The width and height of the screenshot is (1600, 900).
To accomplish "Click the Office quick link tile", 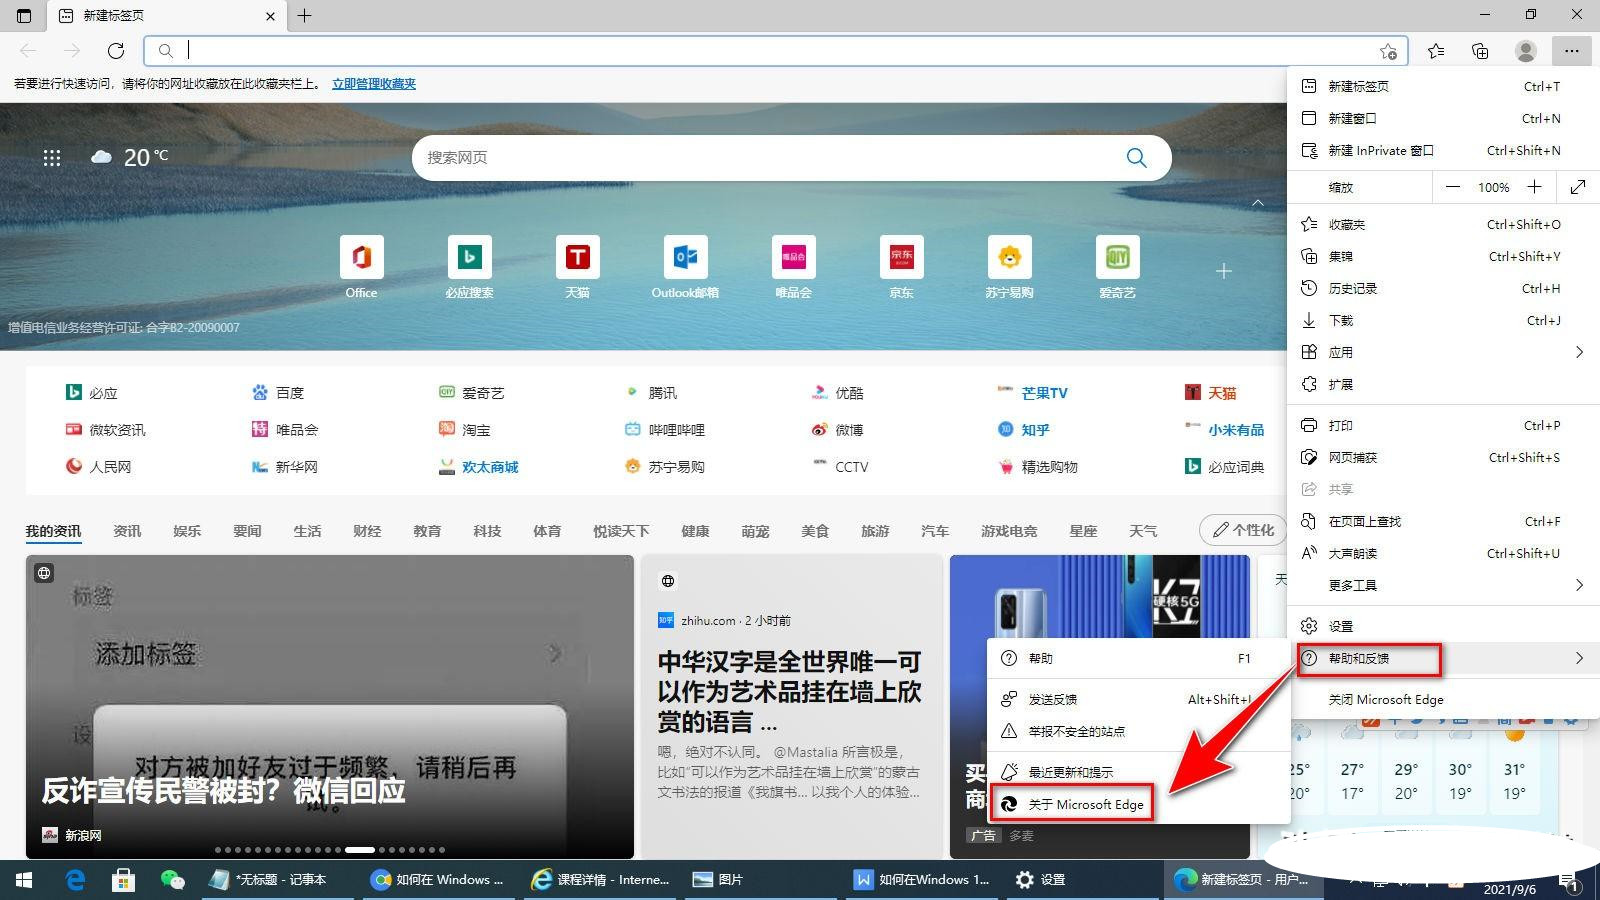I will click(x=361, y=267).
